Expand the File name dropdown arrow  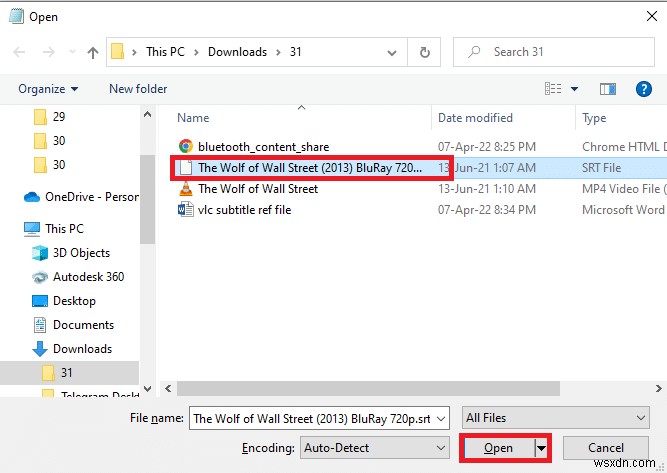[x=442, y=419]
